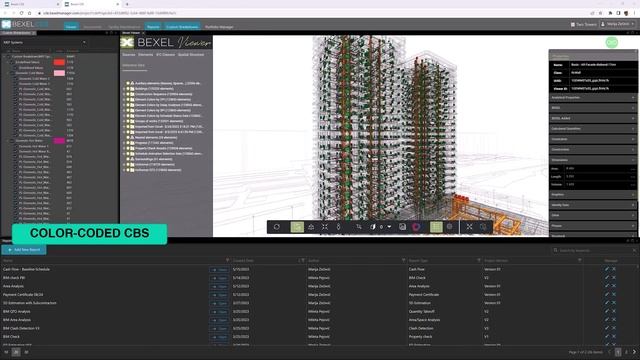This screenshot has height=360, width=640.
Task: Toggle visibility dot for Construction Sequence set
Action: [x=128, y=94]
